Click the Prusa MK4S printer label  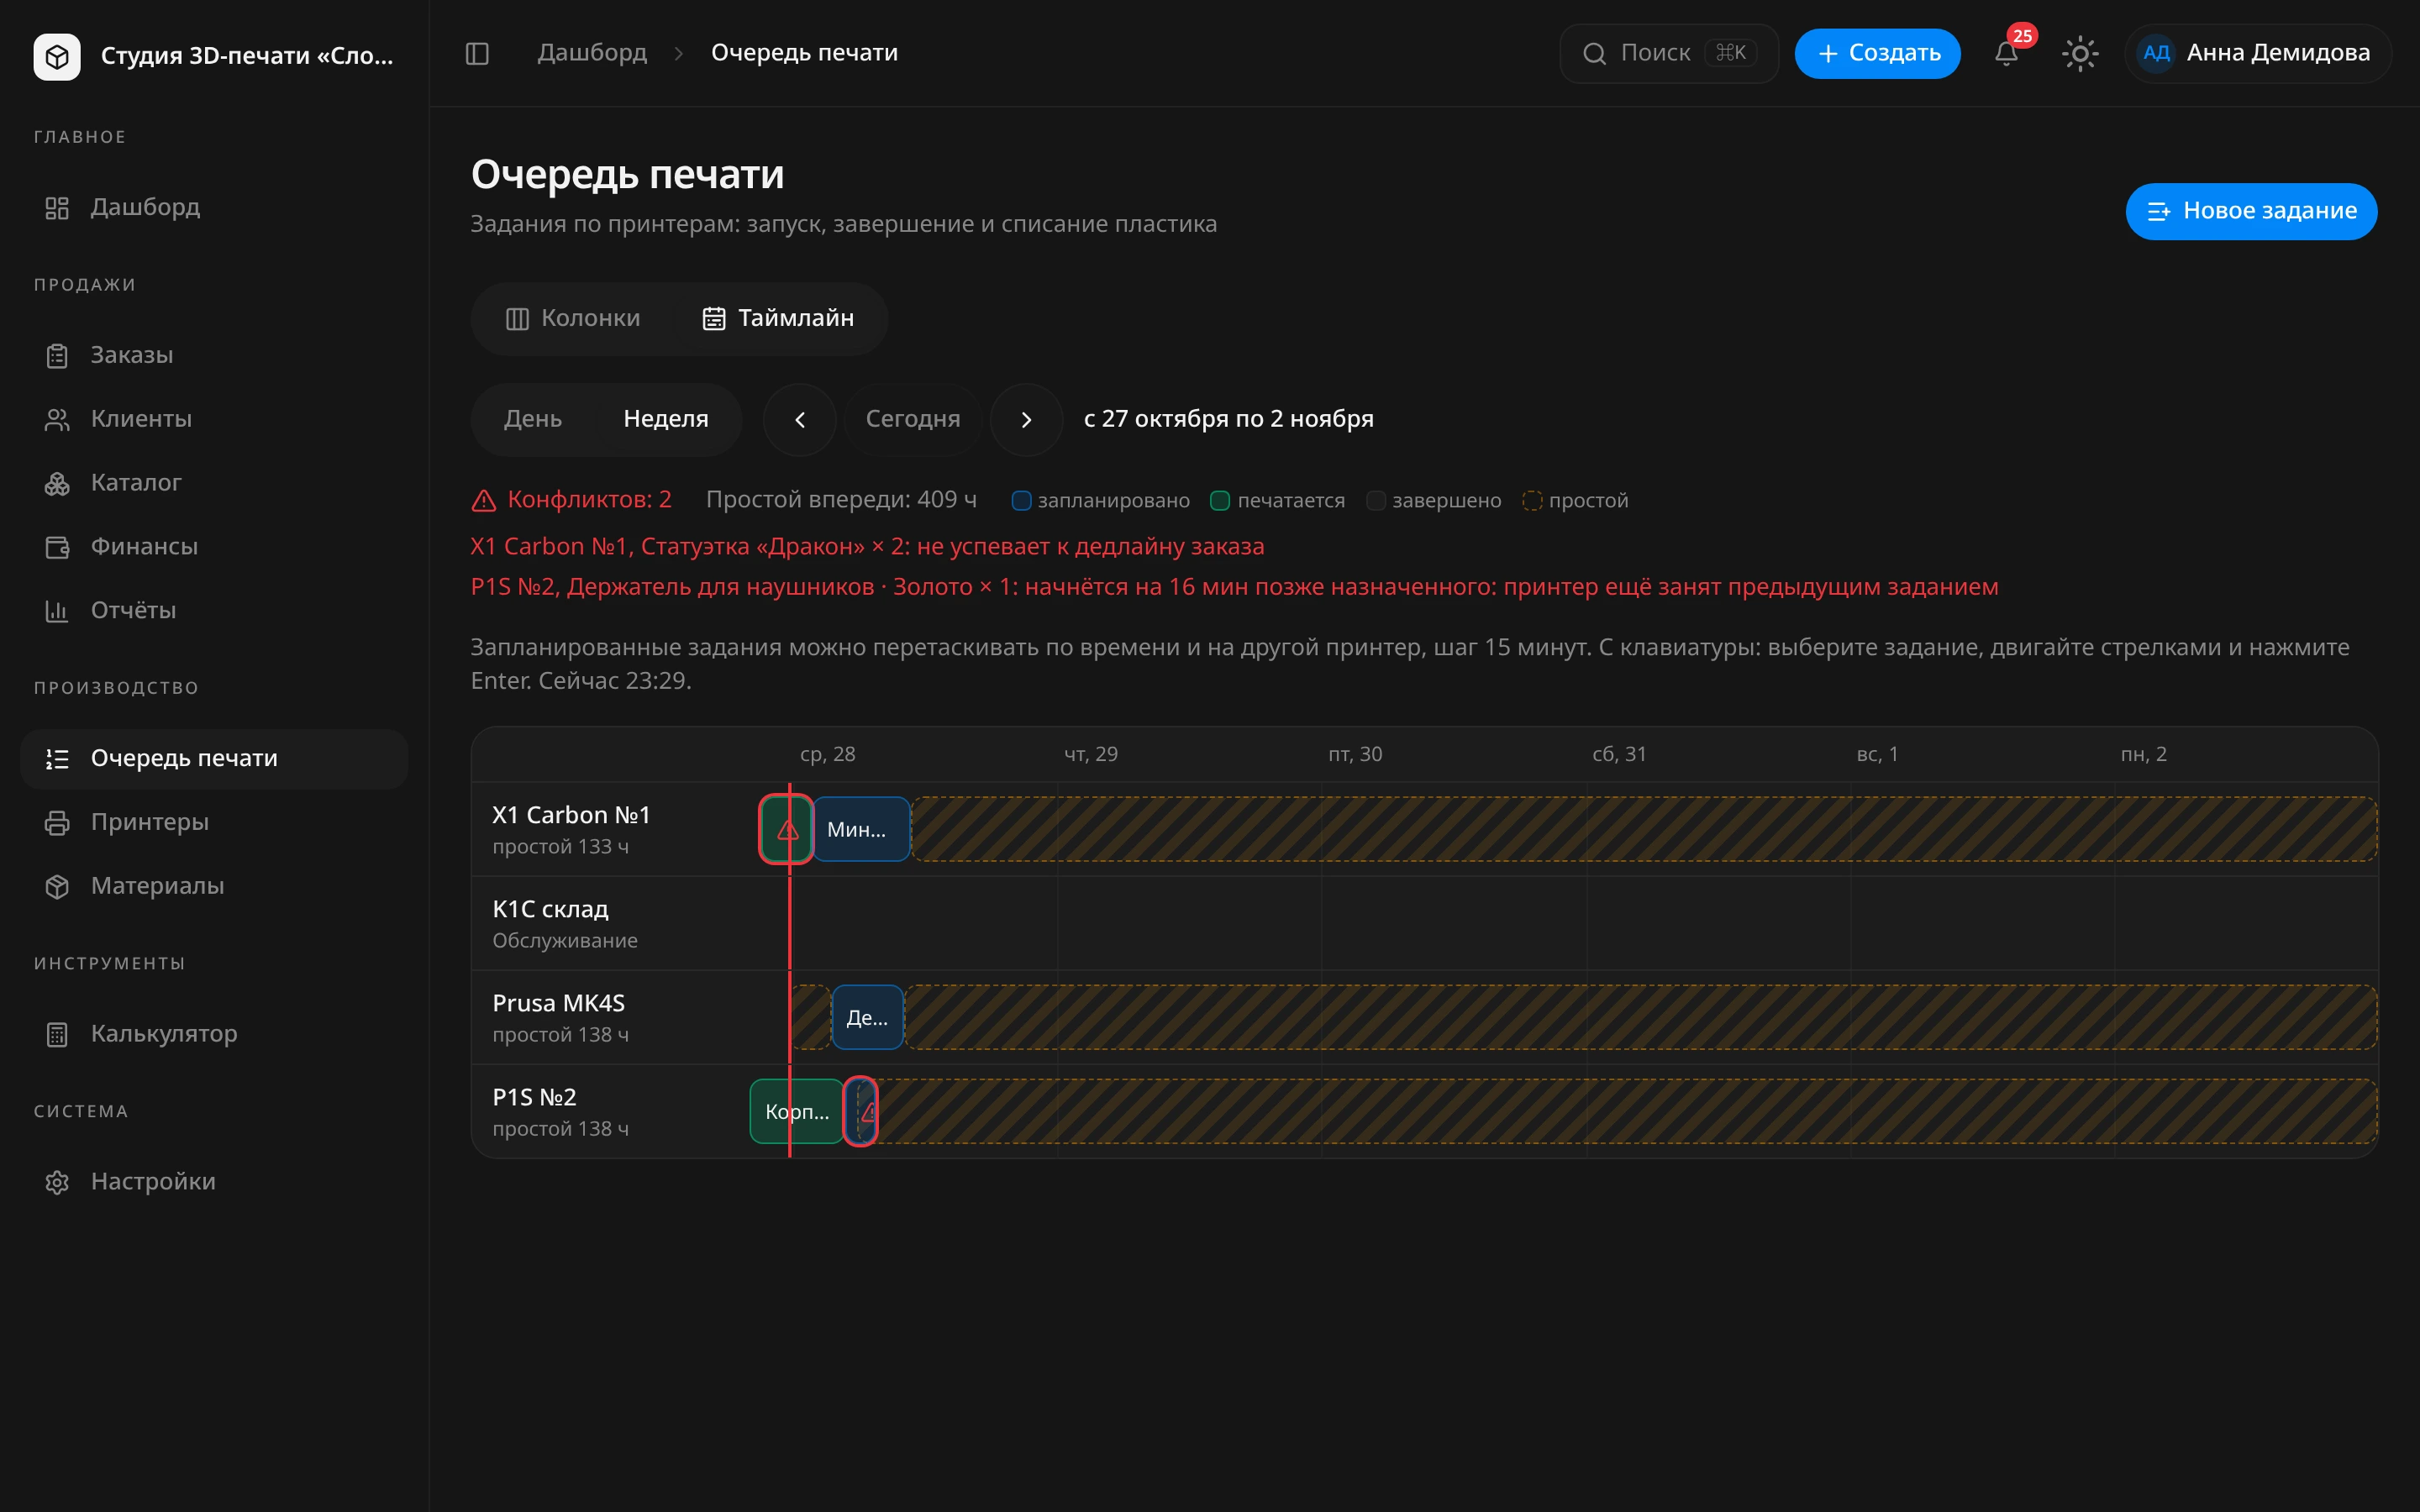coord(558,1003)
